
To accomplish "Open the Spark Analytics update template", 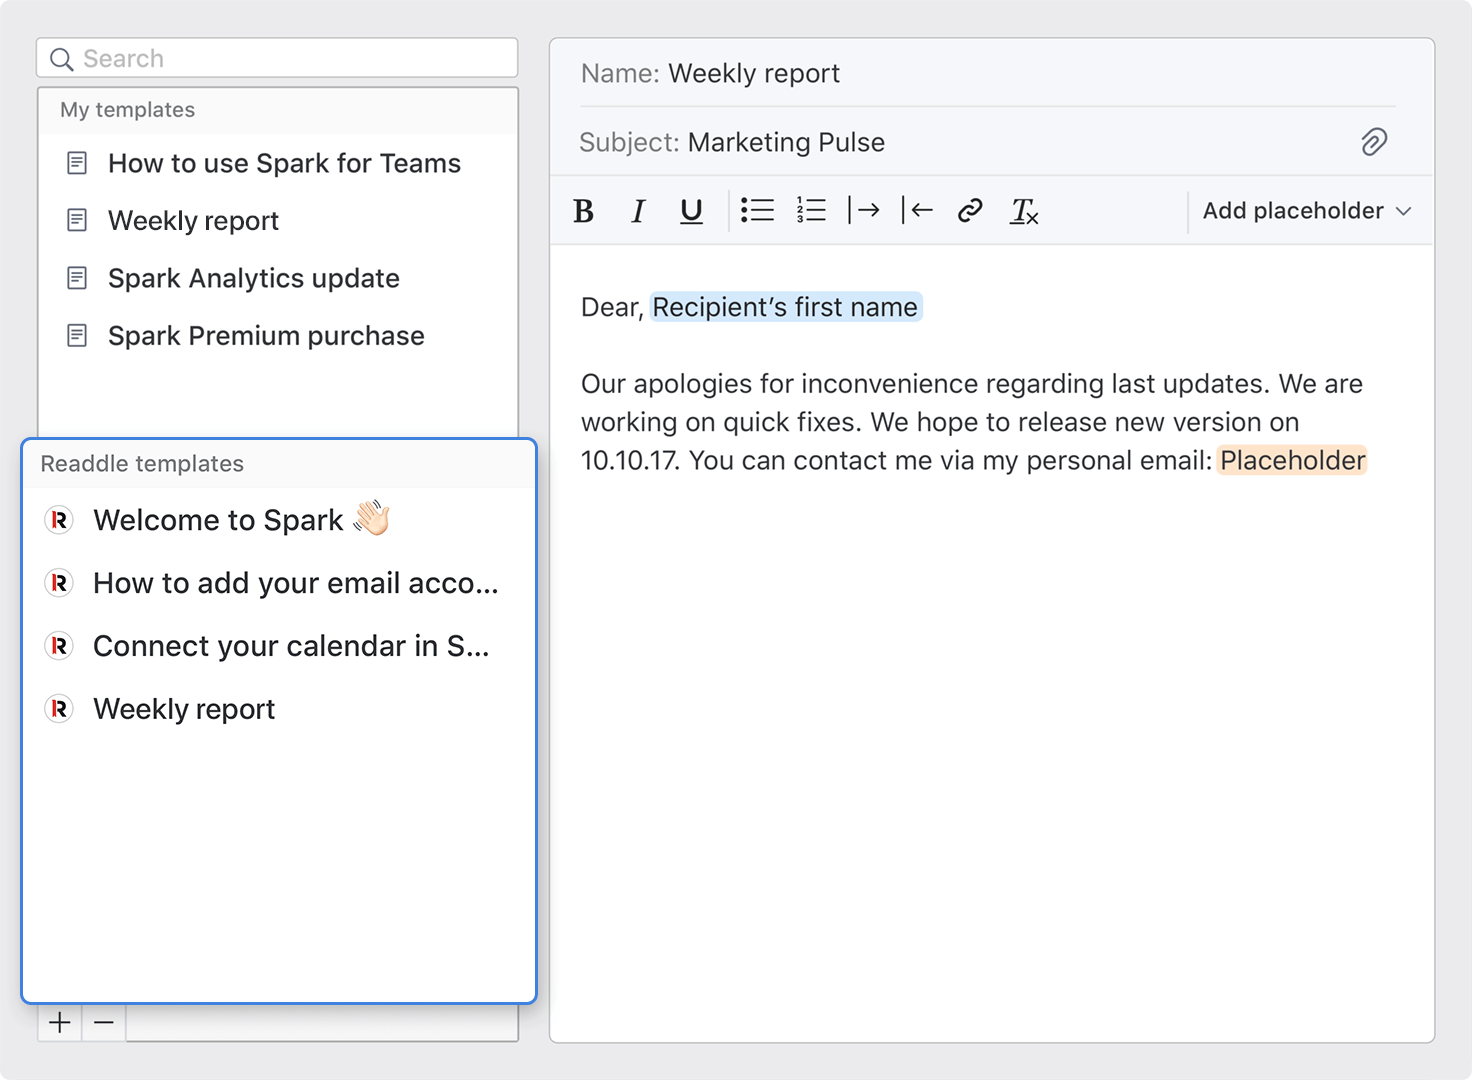I will 278,278.
